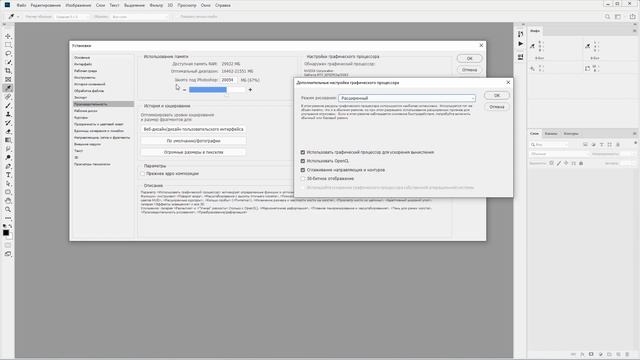The width and height of the screenshot is (640, 360).
Task: Select the Brush tool
Action: click(8, 106)
